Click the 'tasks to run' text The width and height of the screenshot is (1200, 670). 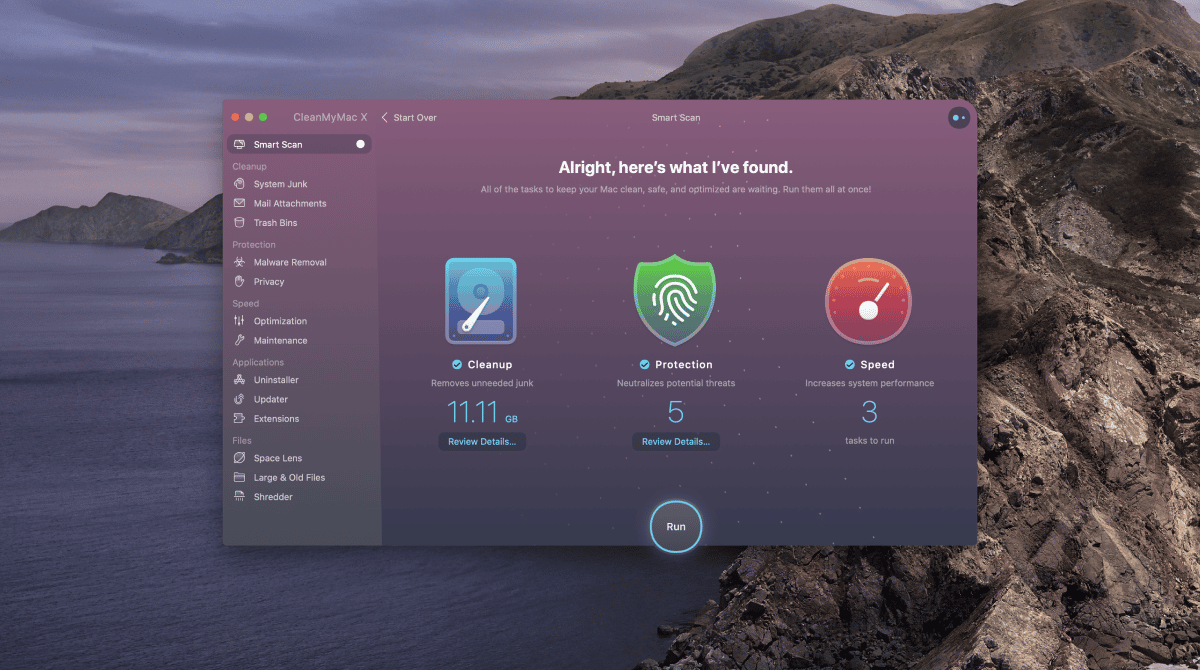869,441
